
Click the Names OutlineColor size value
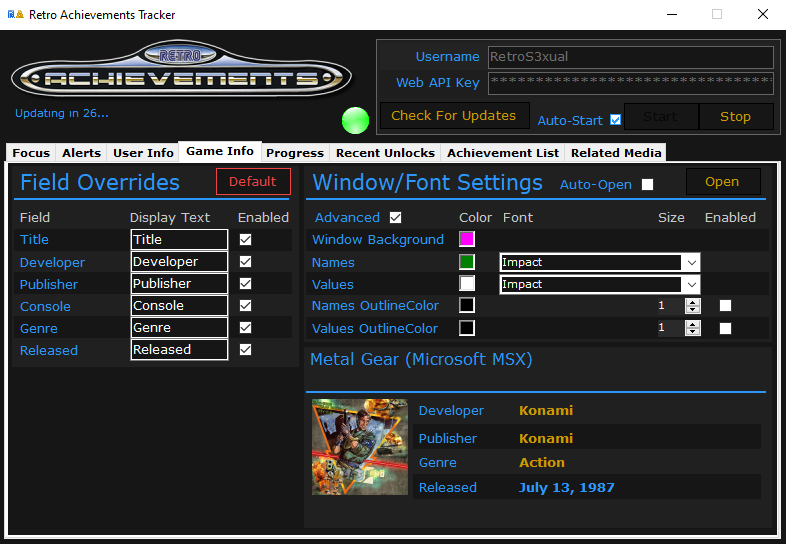(671, 306)
